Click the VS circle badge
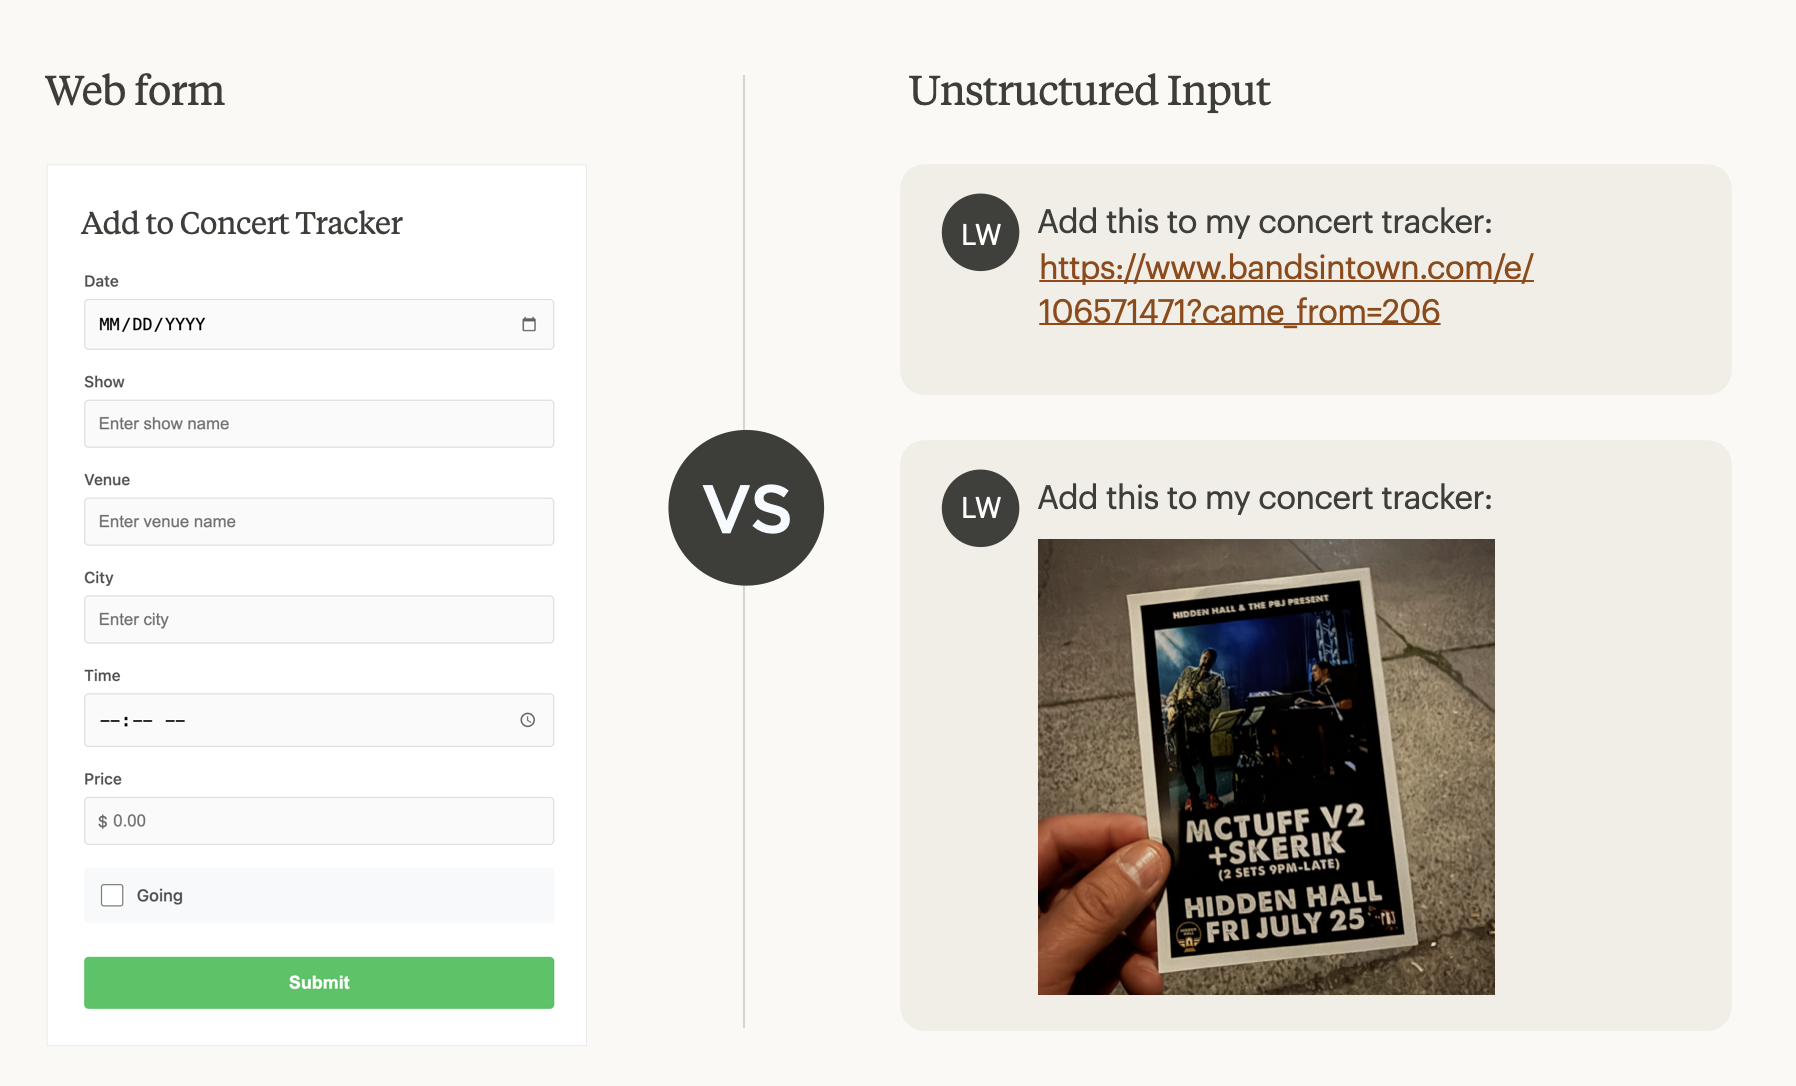Image resolution: width=1796 pixels, height=1086 pixels. [746, 508]
